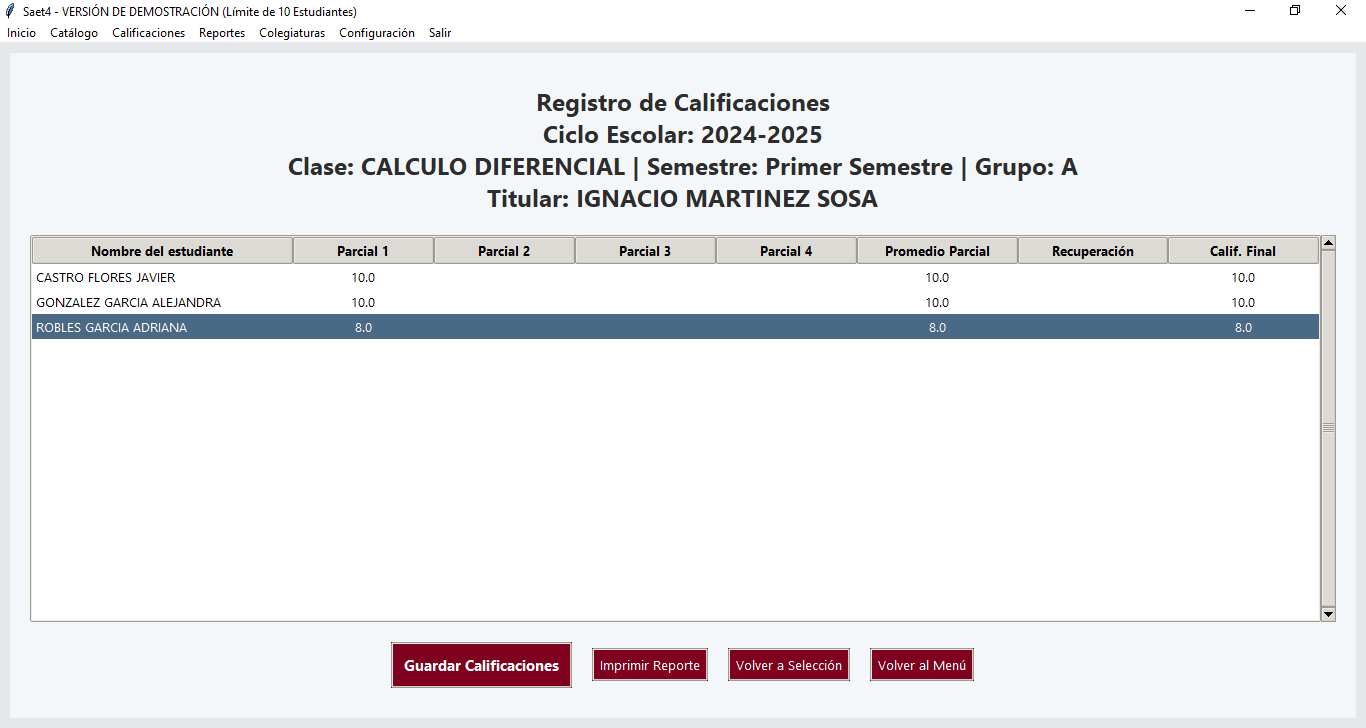Click the Calif. Final column header
Screen dimensions: 1366x728
(1243, 251)
